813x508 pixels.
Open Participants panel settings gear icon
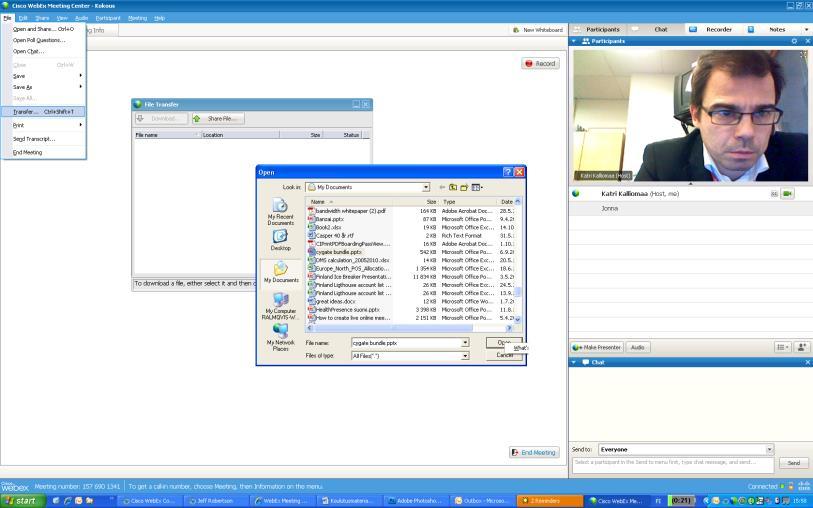[x=794, y=41]
